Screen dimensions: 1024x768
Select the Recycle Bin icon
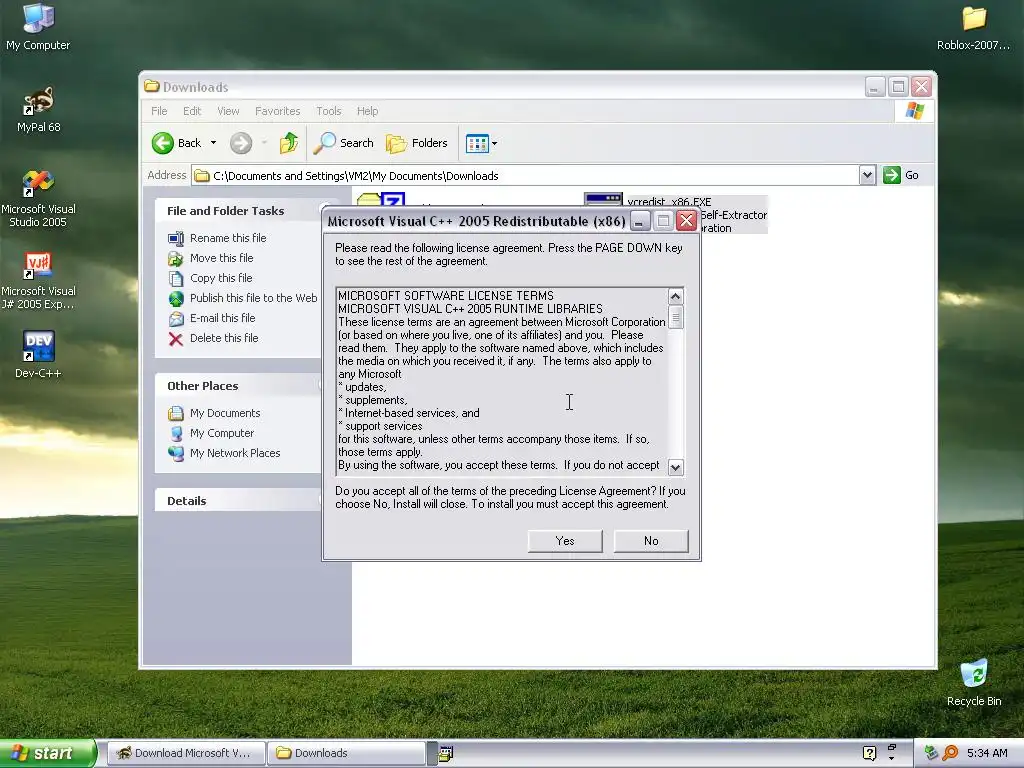[x=974, y=682]
